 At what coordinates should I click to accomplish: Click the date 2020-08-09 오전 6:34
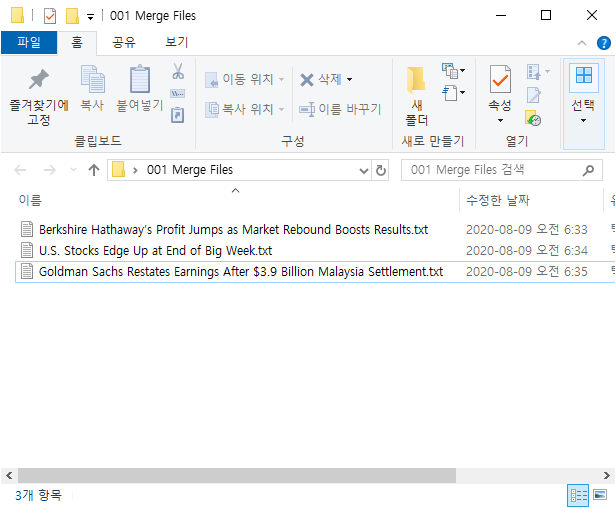point(527,251)
